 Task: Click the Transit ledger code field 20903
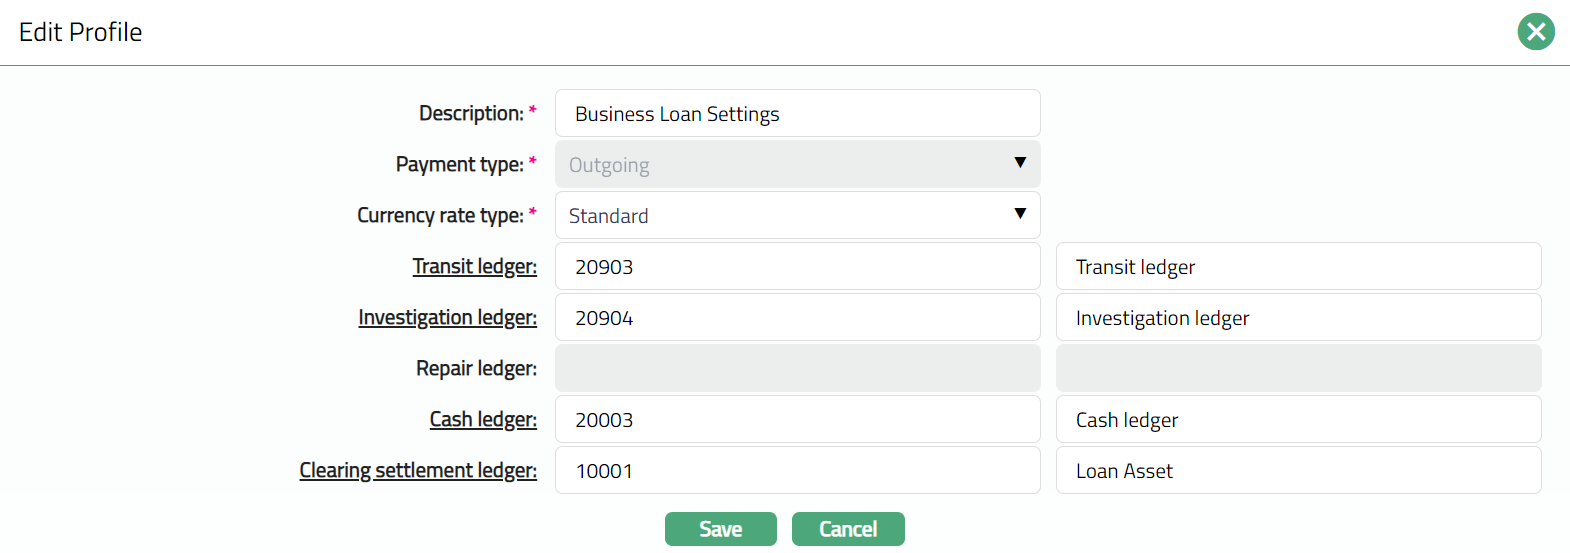[x=797, y=266]
